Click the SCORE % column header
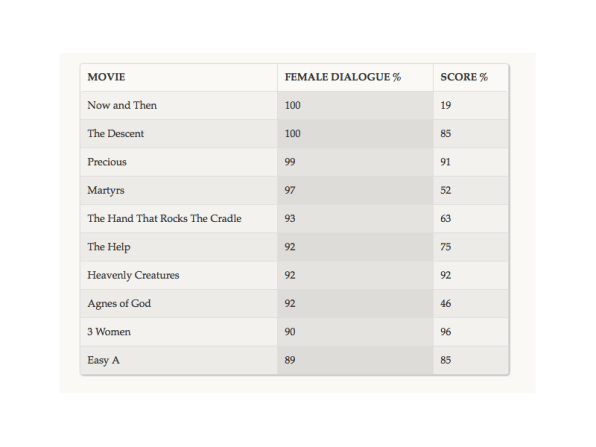Image resolution: width=596 pixels, height=447 pixels. 464,77
